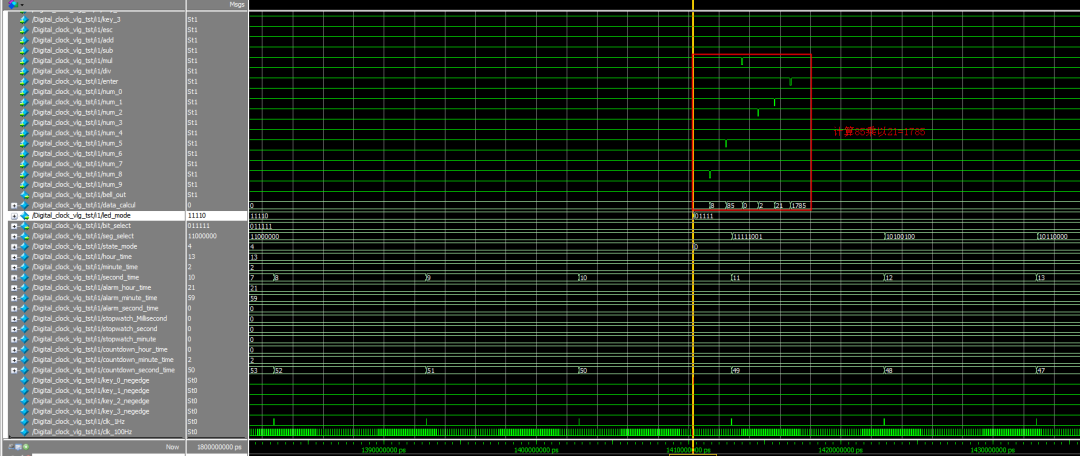Click the num_8 signal icon

(x=25, y=174)
